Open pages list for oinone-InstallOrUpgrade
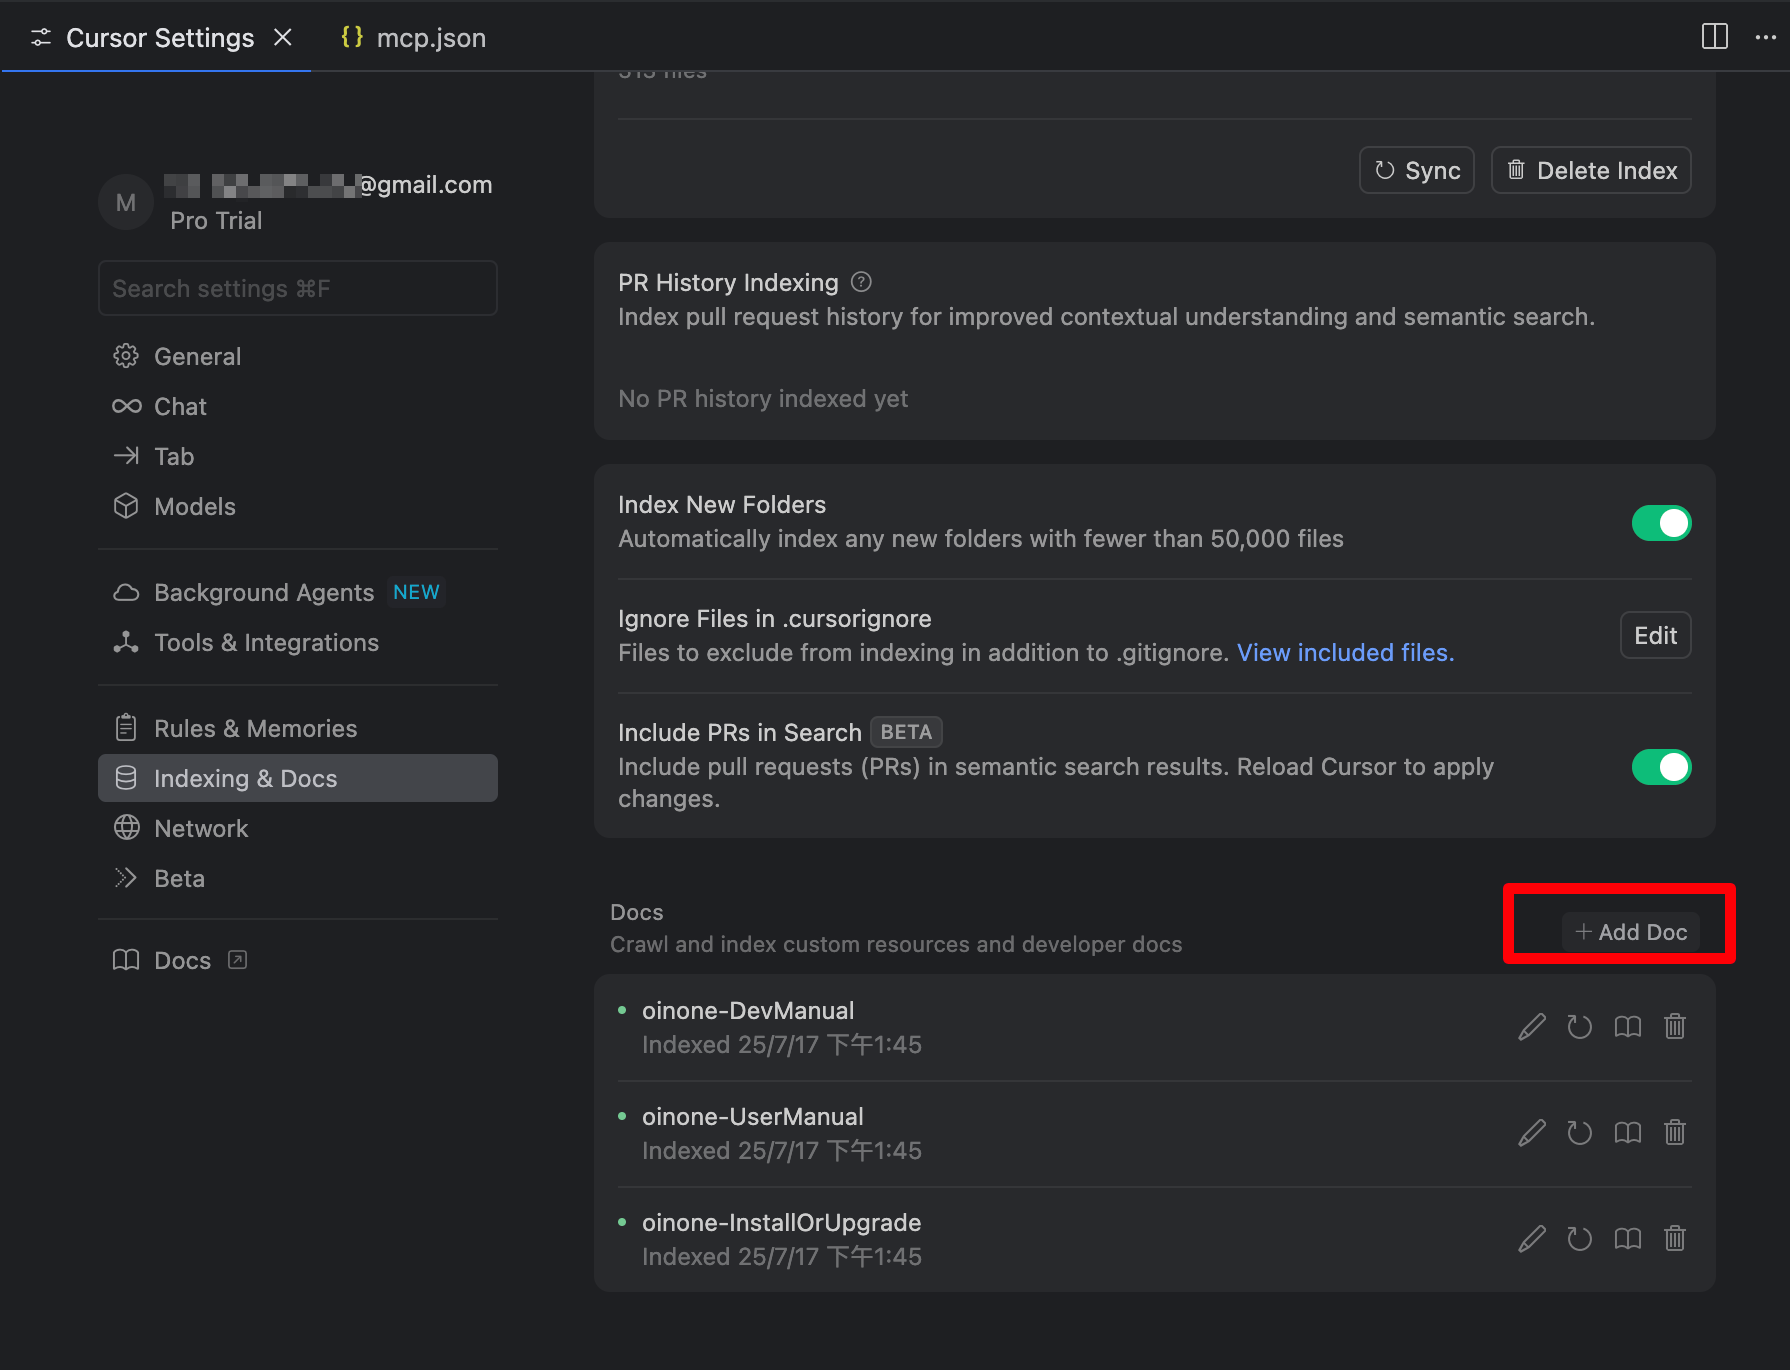The height and width of the screenshot is (1370, 1790). click(1628, 1239)
